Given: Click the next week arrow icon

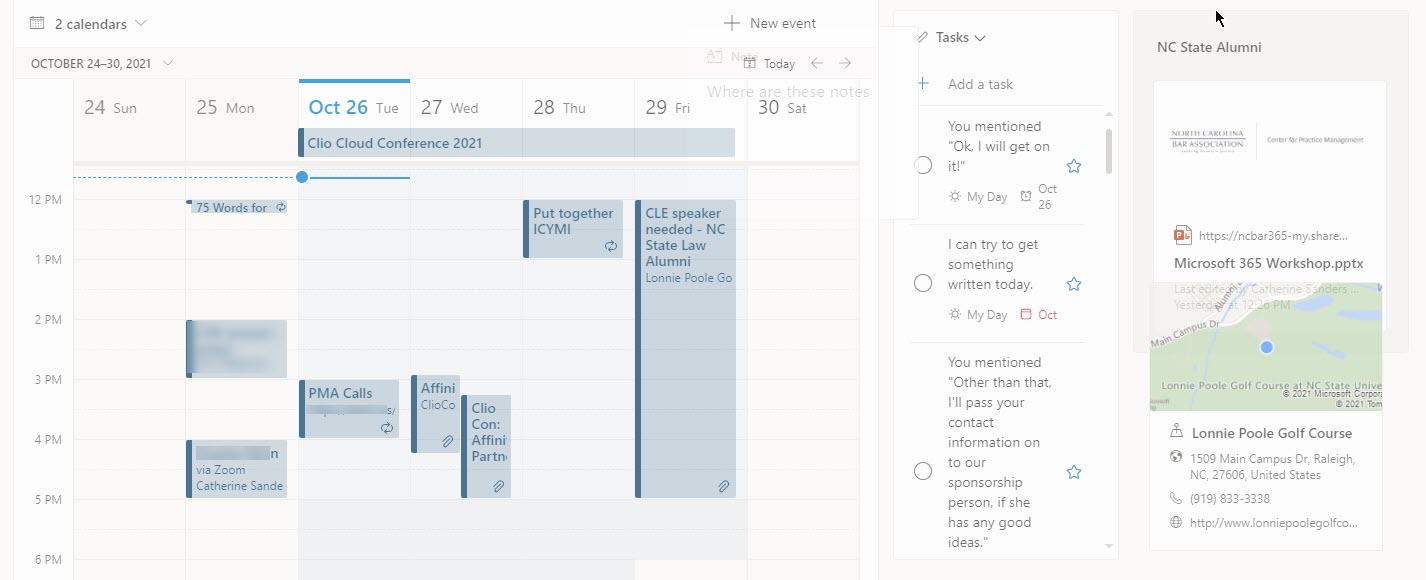Looking at the screenshot, I should [845, 63].
